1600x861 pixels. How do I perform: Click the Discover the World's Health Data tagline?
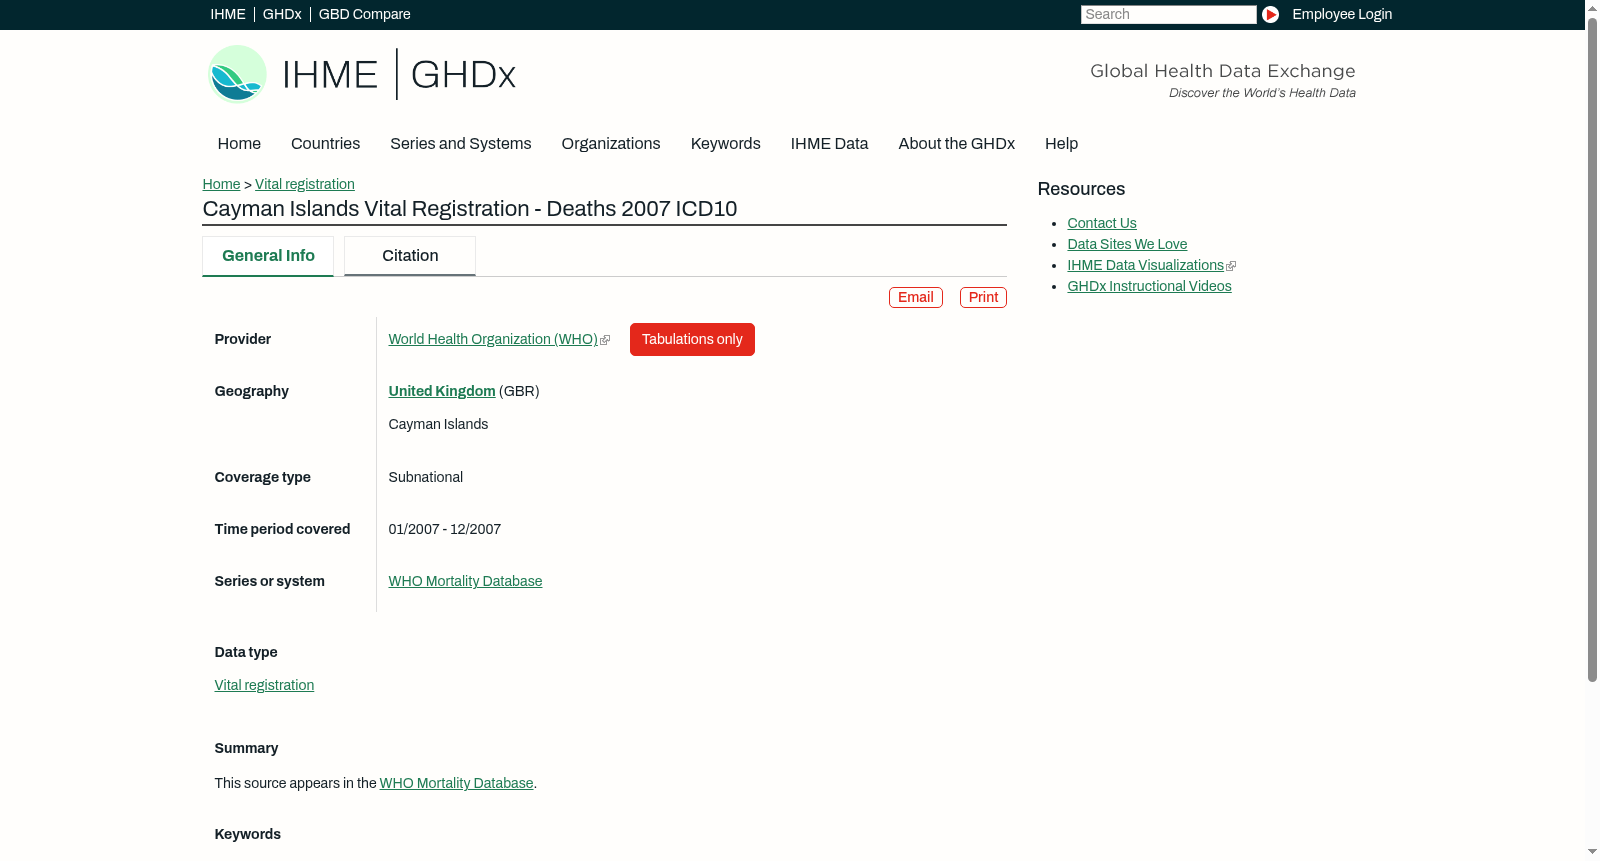(x=1263, y=93)
